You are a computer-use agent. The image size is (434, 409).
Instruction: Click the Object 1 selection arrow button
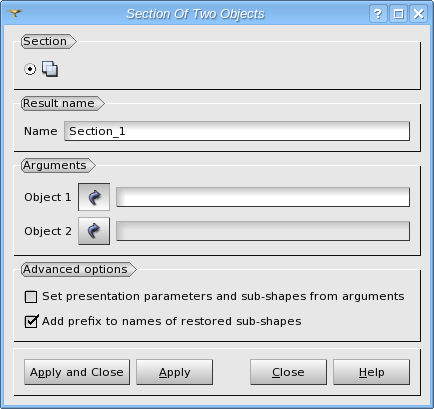[94, 197]
